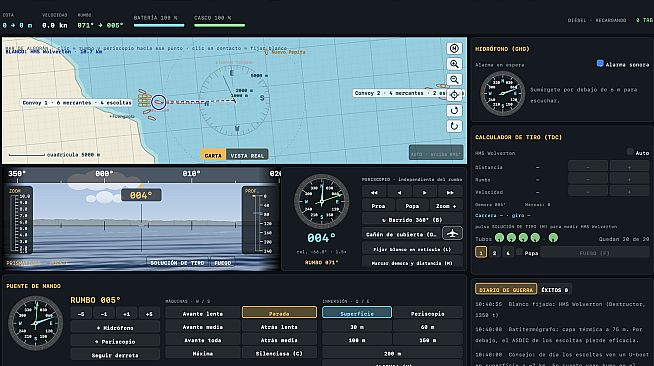Zoom out on the chart map
Screen dimensions: 654x366
click(454, 79)
